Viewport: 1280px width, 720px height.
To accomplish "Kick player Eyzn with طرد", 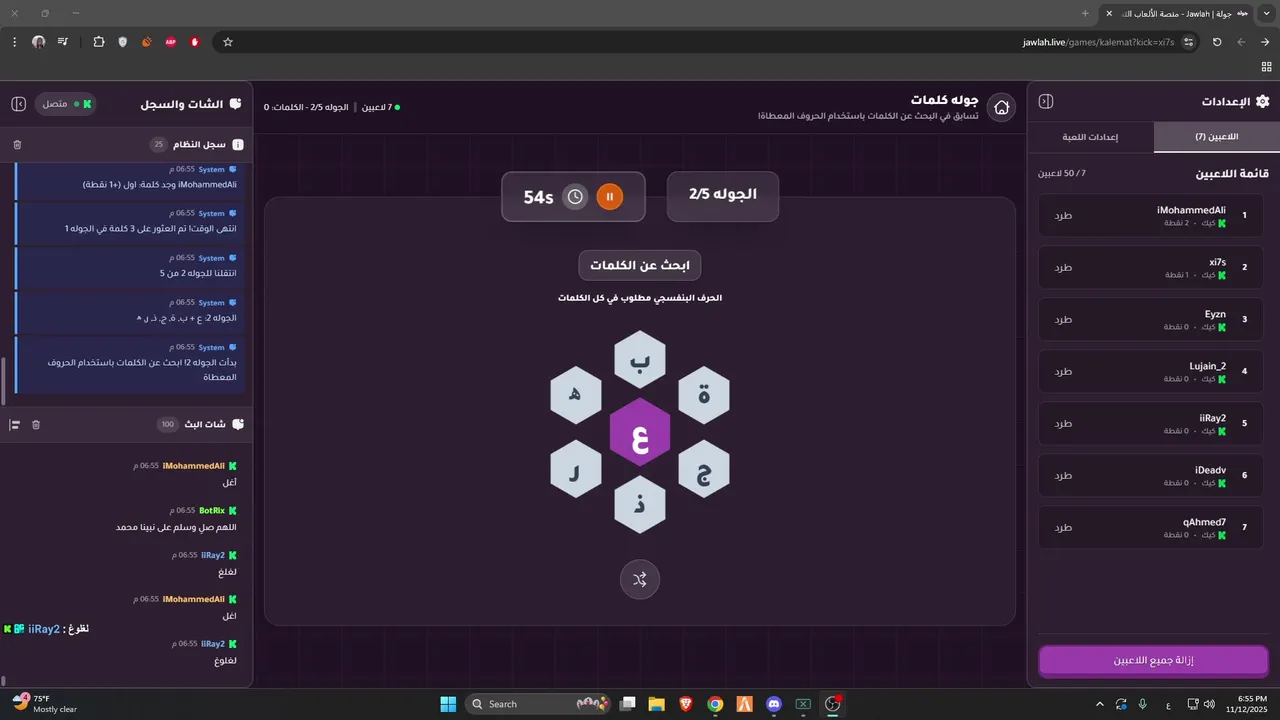I will point(1064,319).
